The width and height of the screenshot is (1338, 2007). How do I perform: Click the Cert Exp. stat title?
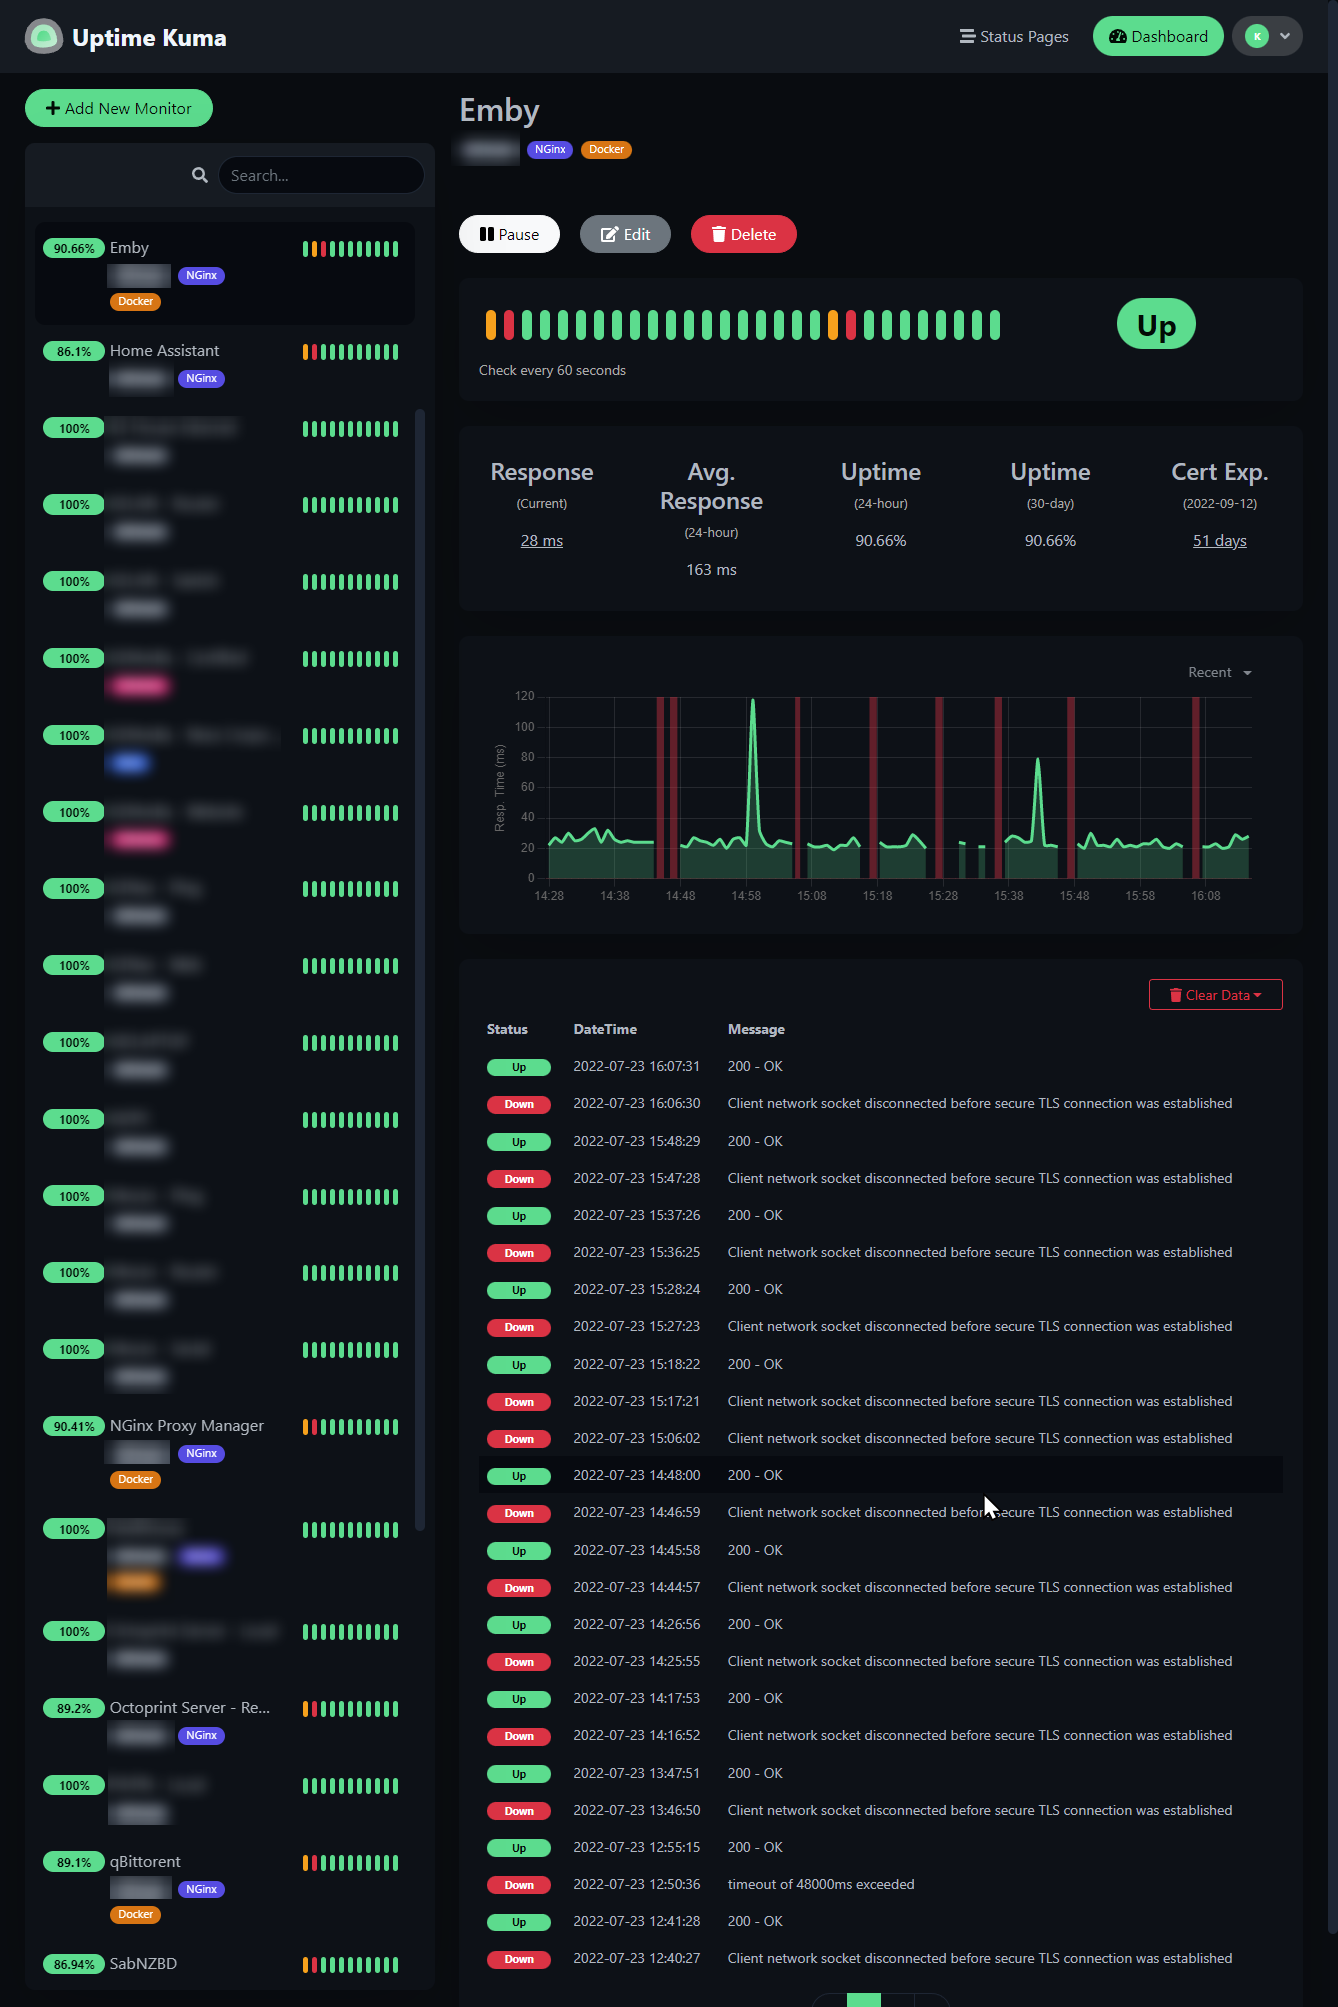coord(1220,472)
